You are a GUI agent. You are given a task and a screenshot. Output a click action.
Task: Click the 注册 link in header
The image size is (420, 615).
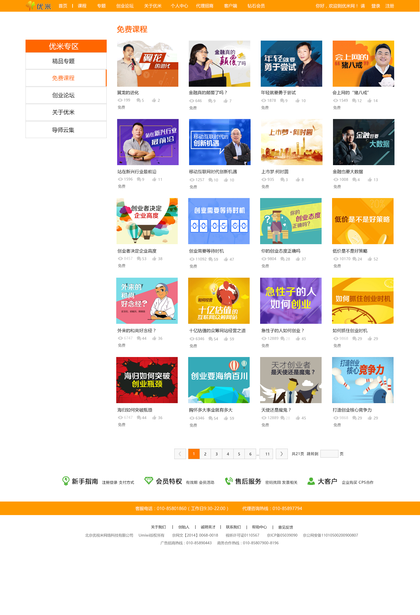389,6
